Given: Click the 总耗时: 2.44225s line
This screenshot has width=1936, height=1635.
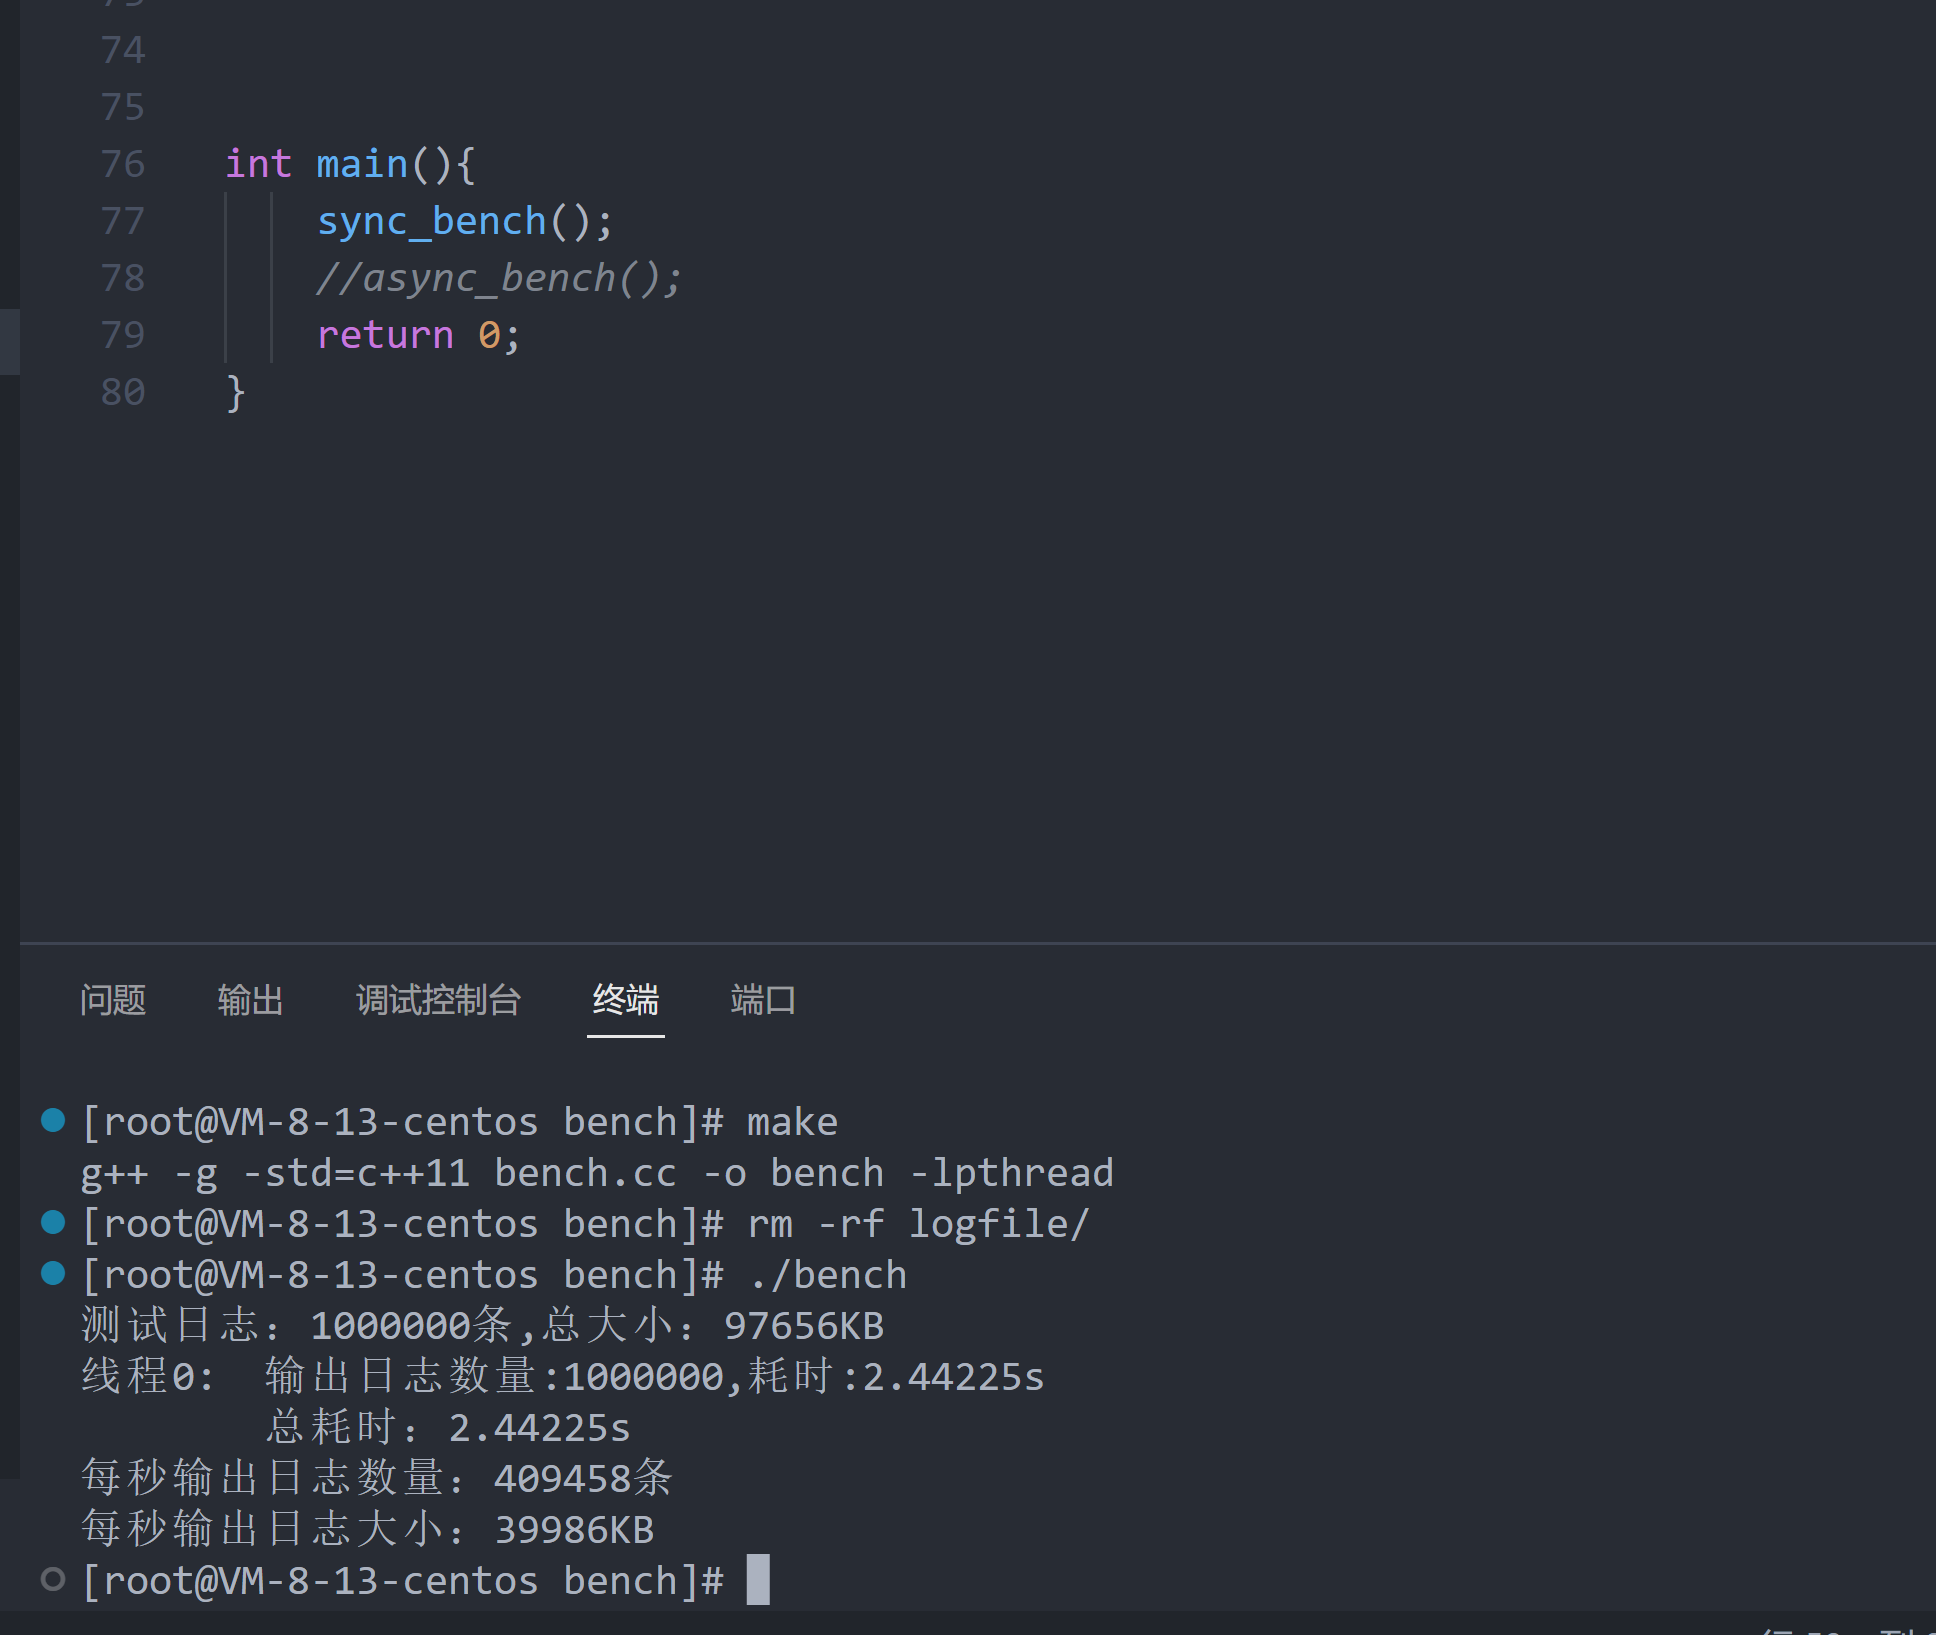Looking at the screenshot, I should pyautogui.click(x=448, y=1428).
